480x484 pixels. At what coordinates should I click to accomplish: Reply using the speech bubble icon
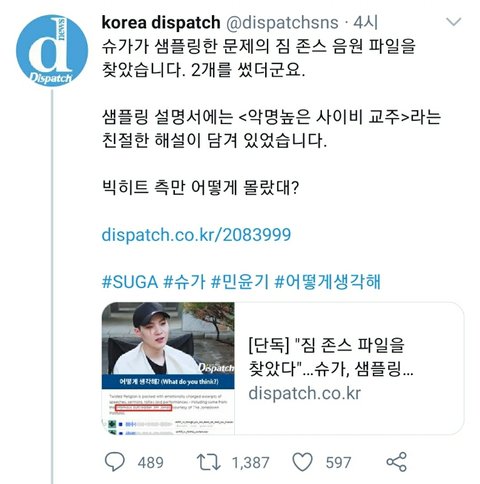coord(115,462)
